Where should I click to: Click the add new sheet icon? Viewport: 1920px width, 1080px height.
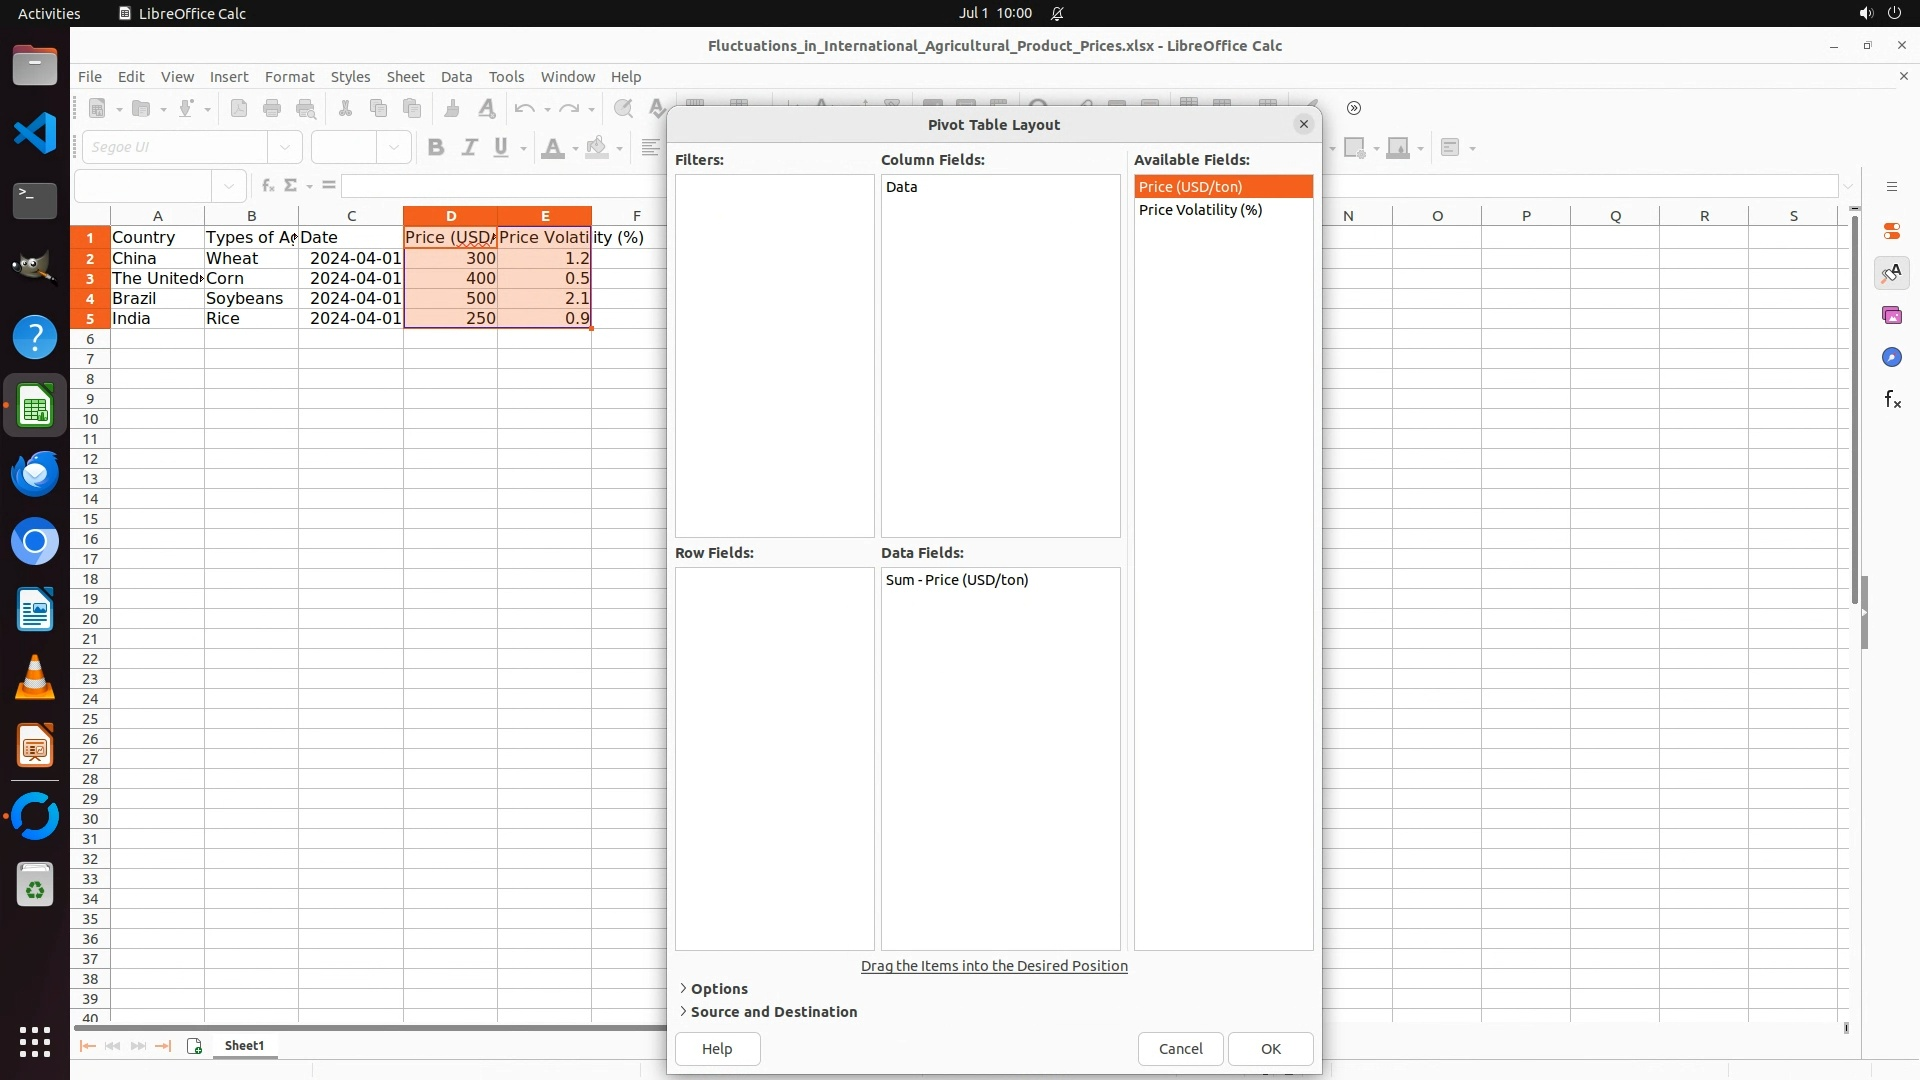(194, 1046)
